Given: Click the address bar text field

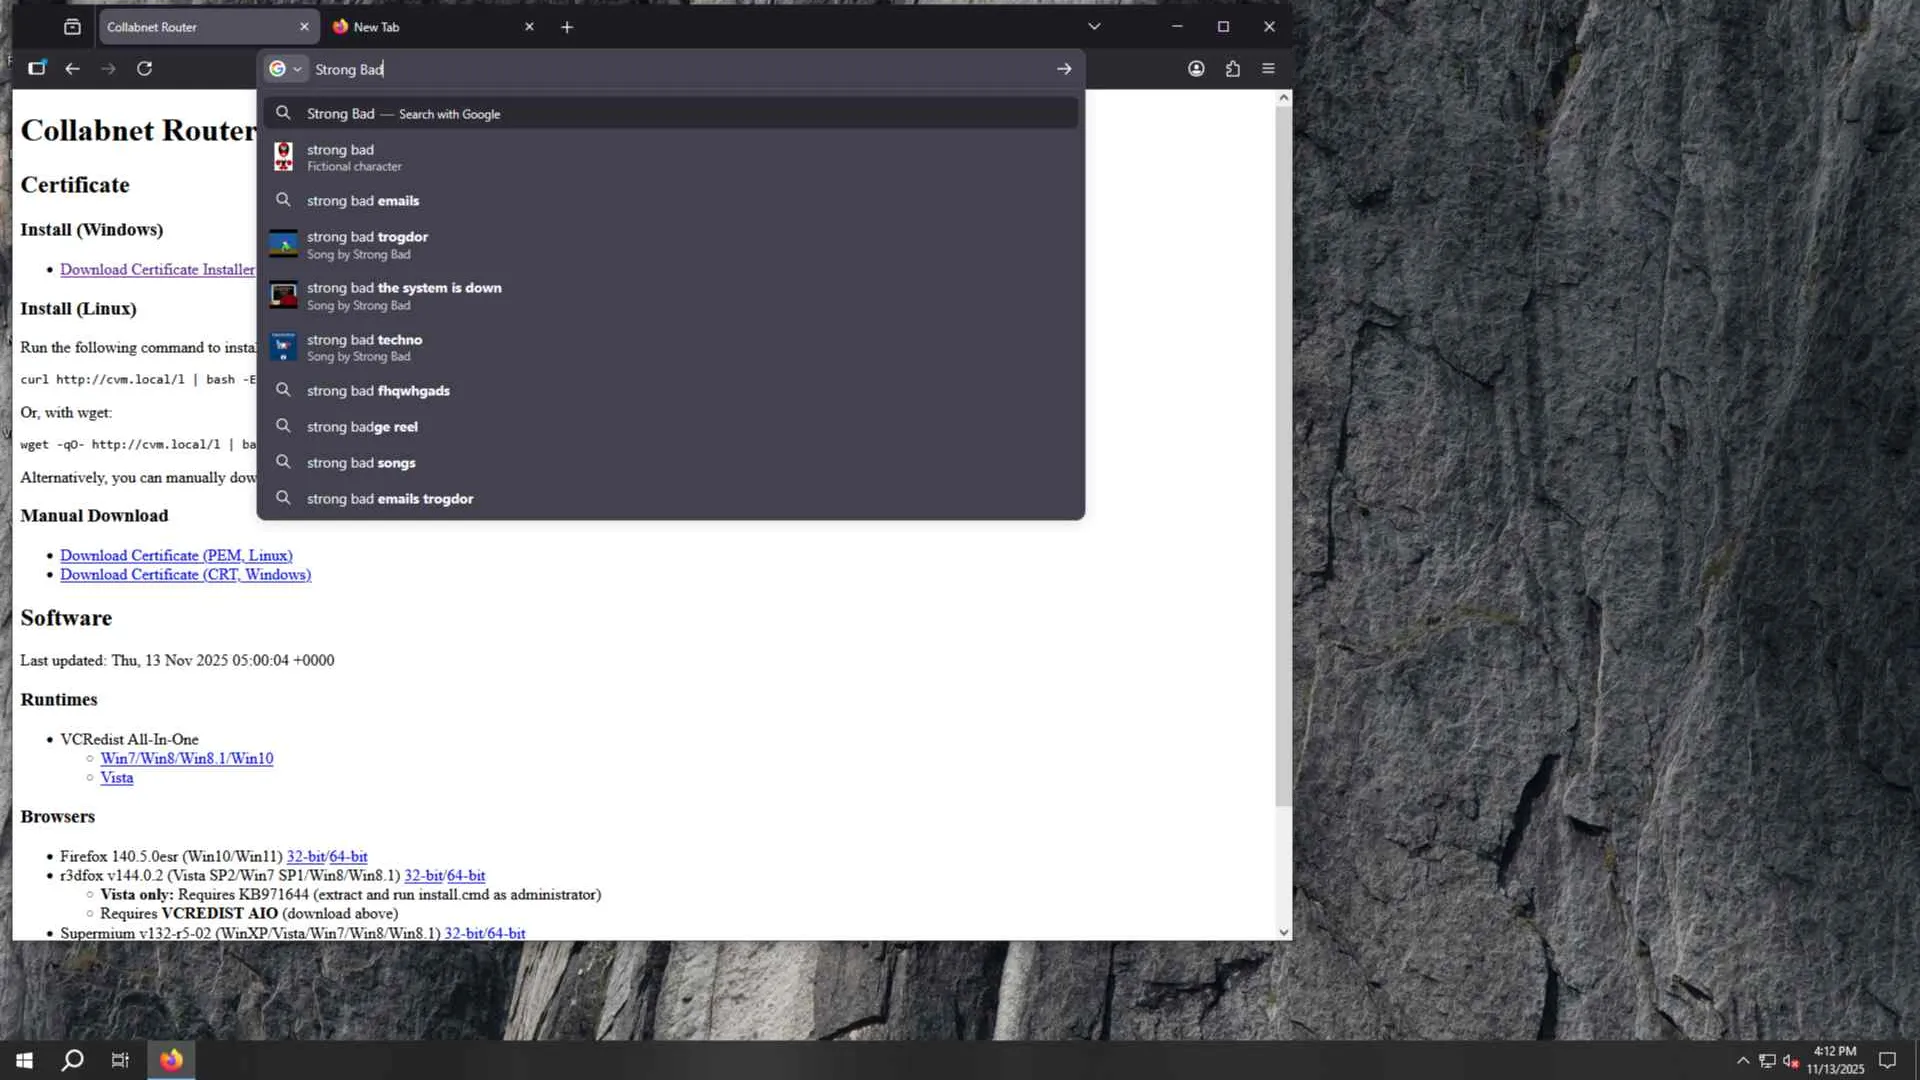Looking at the screenshot, I should point(680,69).
